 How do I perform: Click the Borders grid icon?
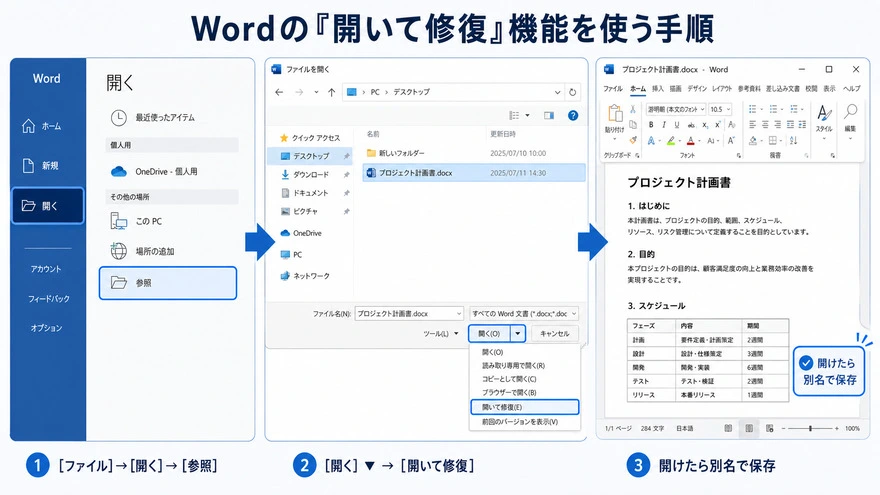pos(773,140)
